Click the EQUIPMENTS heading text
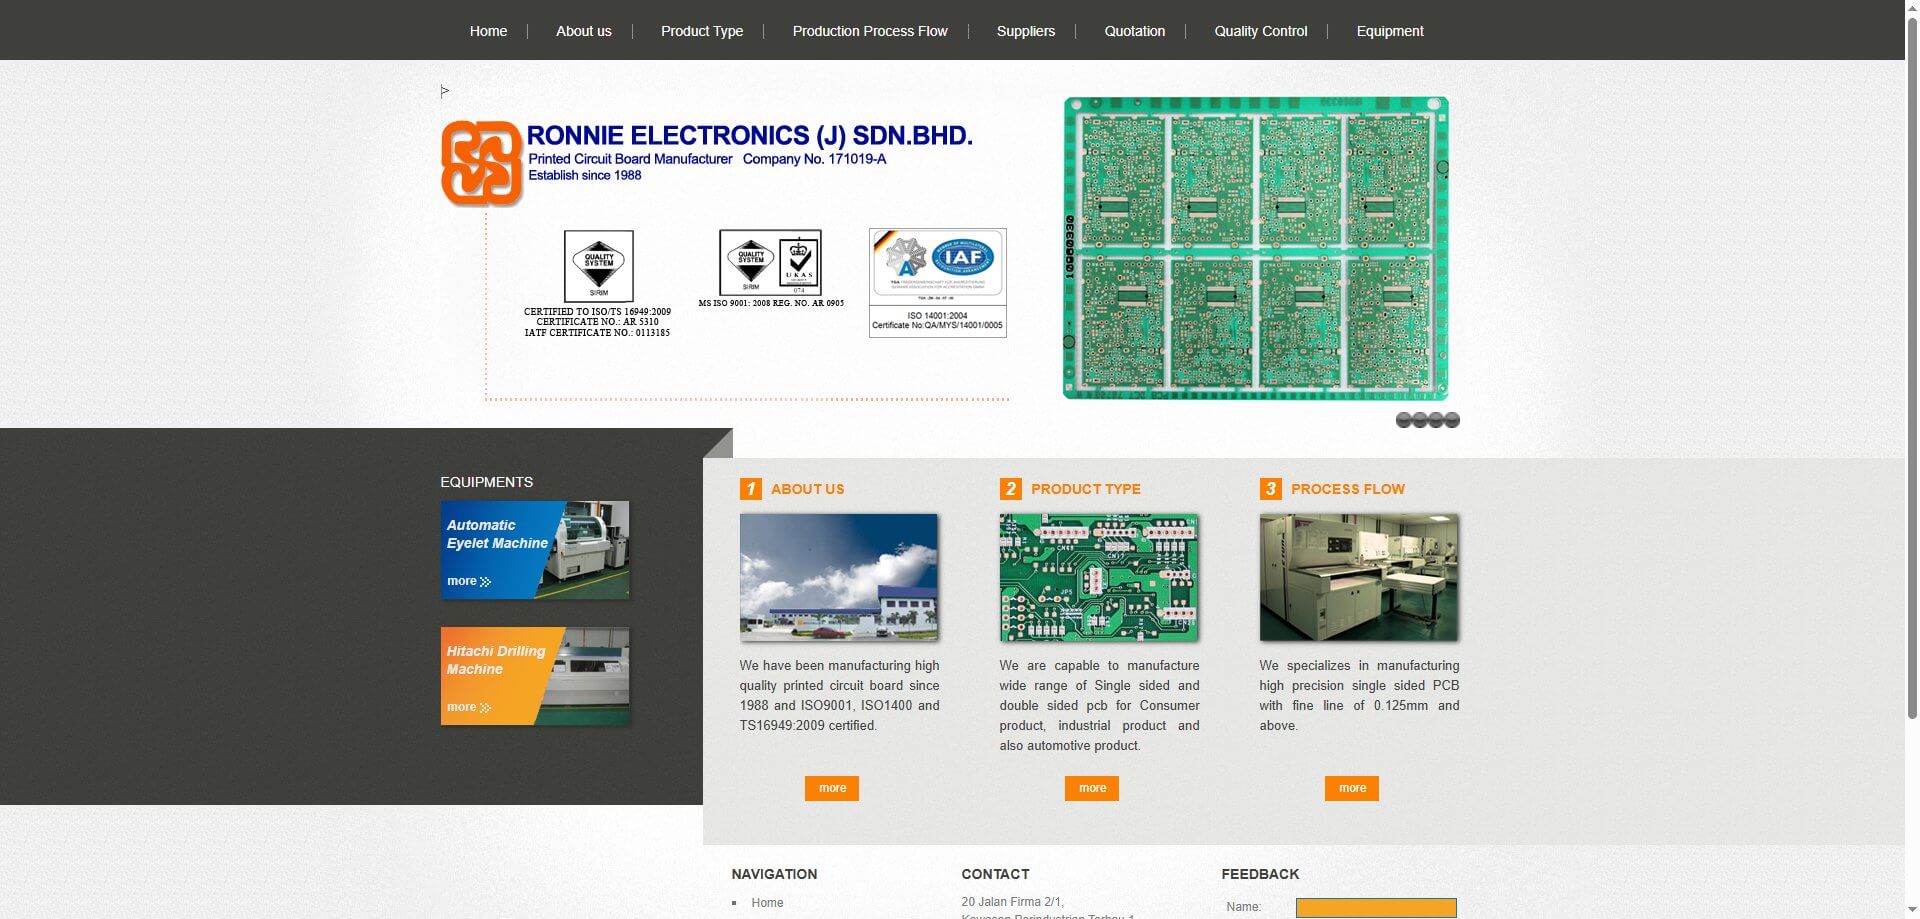 pyautogui.click(x=486, y=482)
